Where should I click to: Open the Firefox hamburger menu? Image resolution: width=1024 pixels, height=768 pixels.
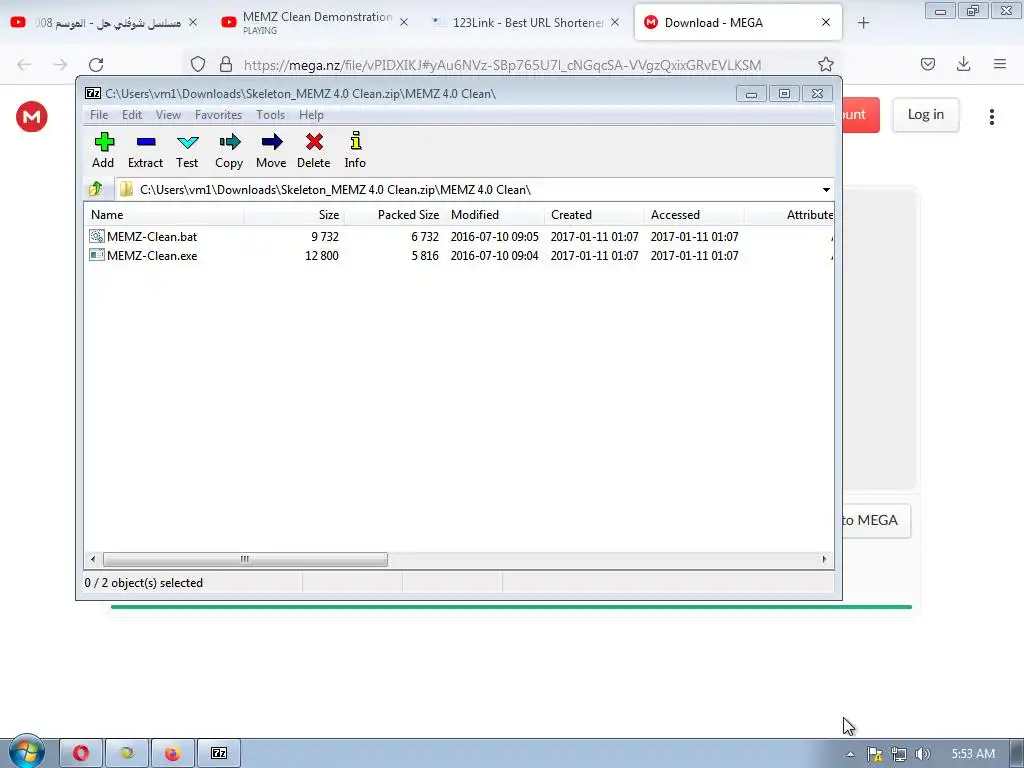(x=999, y=64)
